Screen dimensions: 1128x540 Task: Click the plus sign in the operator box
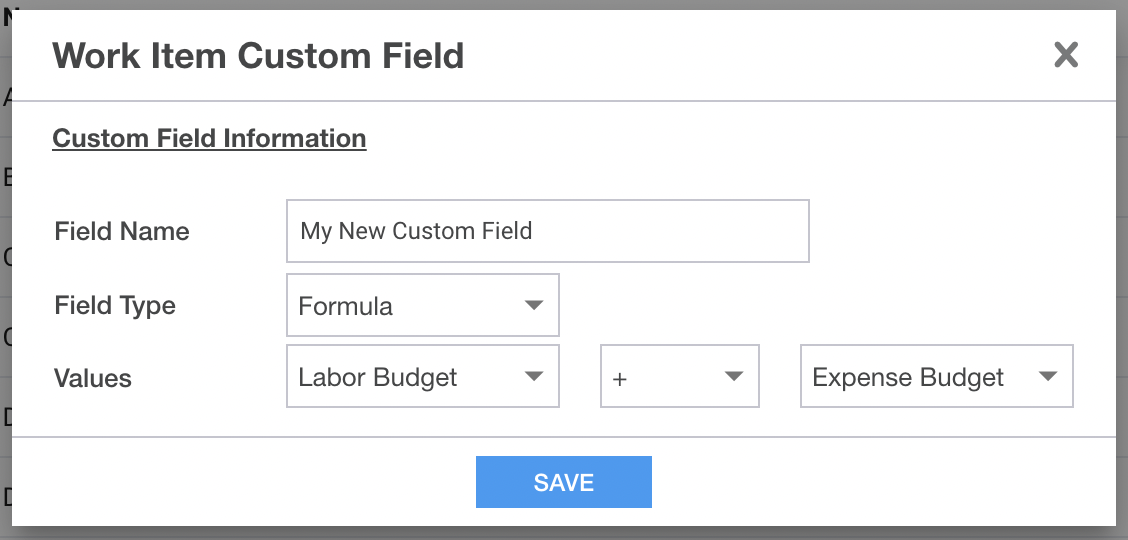[619, 379]
